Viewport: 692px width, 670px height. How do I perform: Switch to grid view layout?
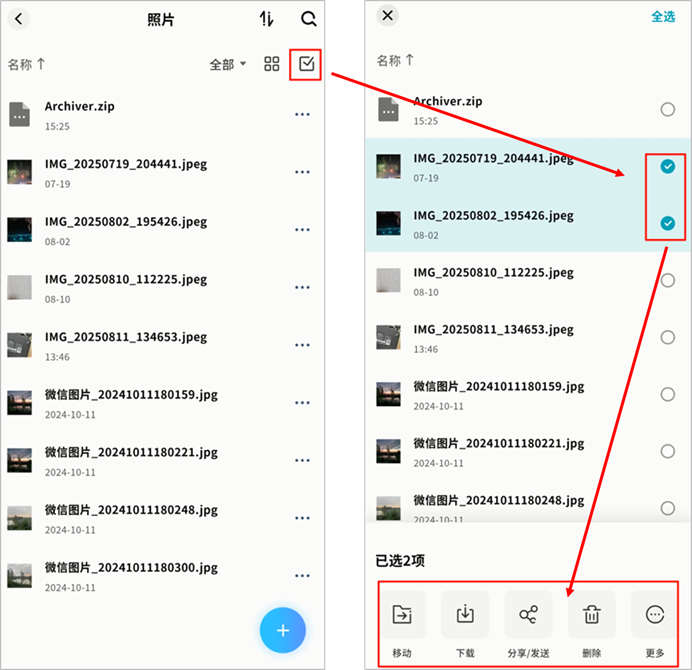click(x=272, y=64)
